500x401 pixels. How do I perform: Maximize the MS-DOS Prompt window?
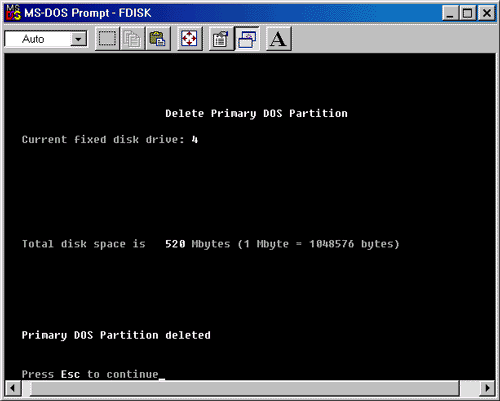coord(468,13)
